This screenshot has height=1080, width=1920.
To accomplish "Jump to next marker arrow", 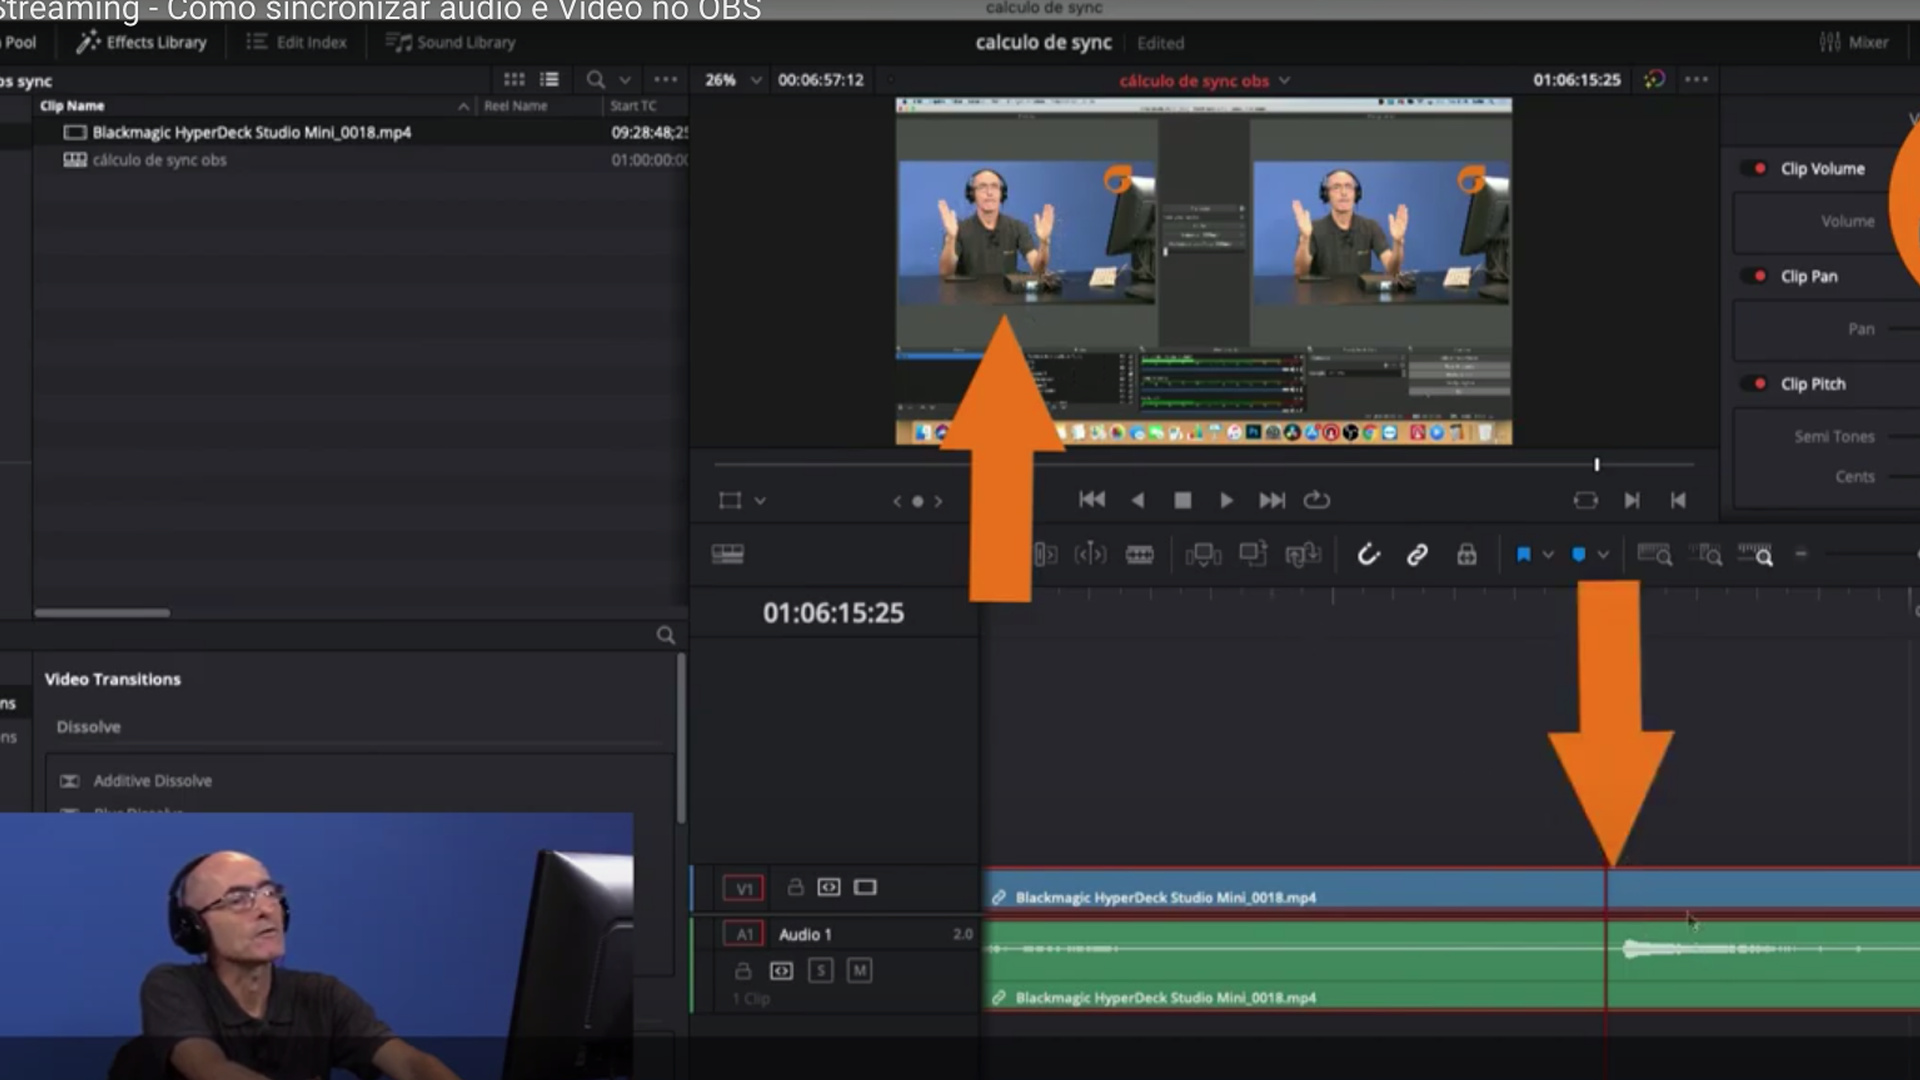I will click(938, 501).
